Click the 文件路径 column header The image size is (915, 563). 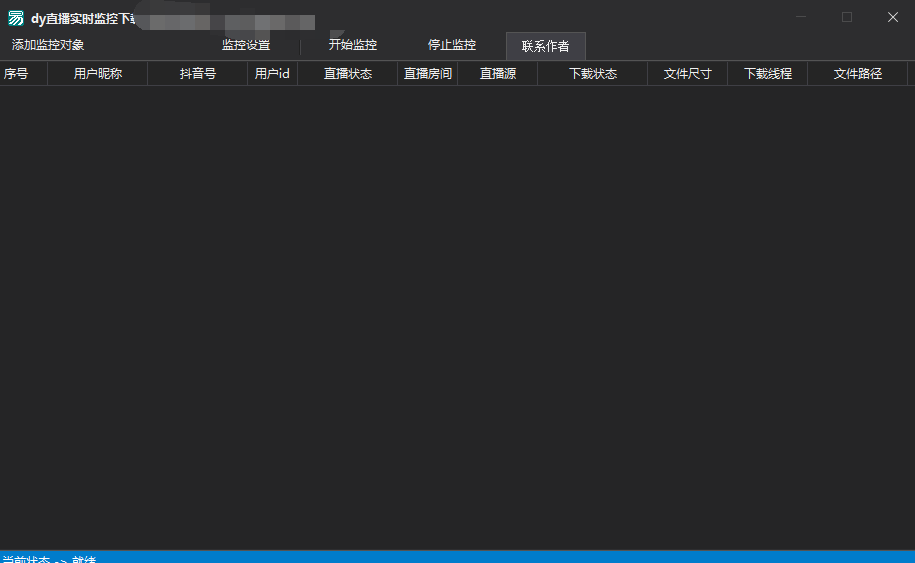[858, 74]
